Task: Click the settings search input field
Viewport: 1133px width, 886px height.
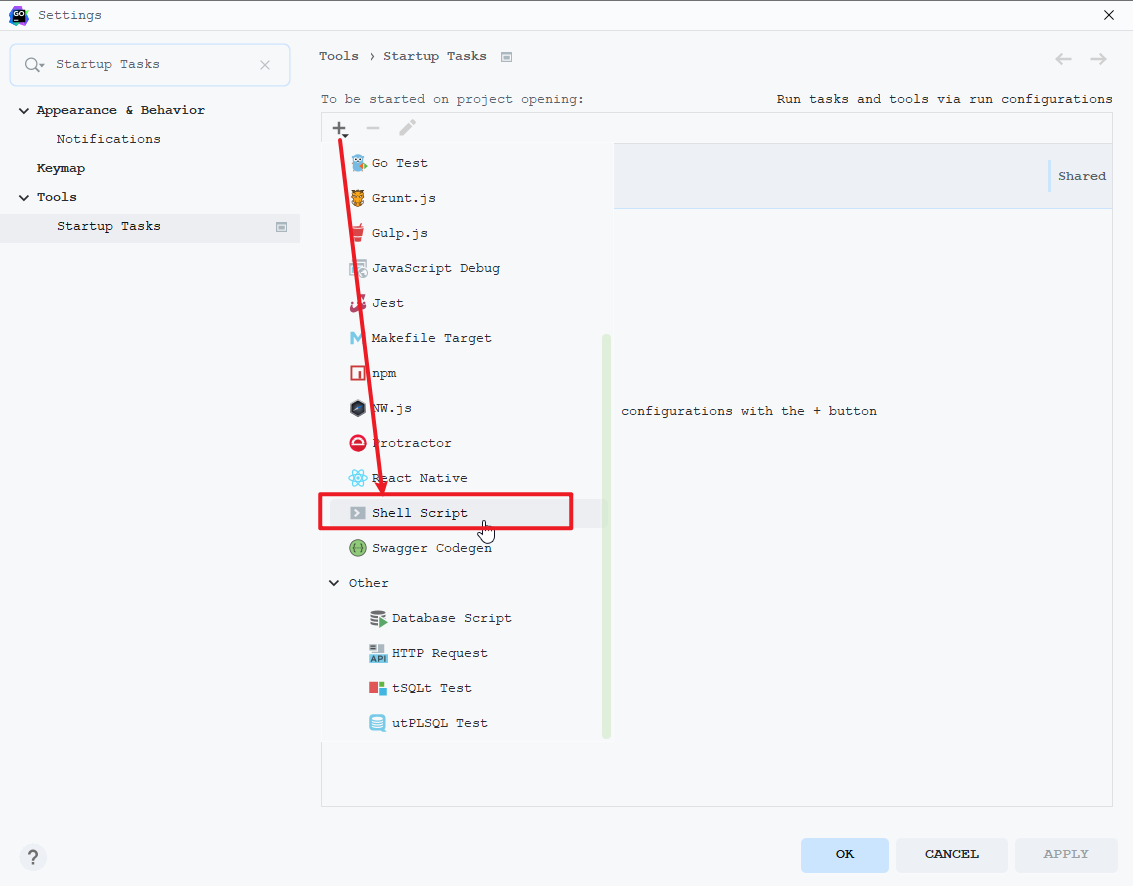Action: pos(150,65)
